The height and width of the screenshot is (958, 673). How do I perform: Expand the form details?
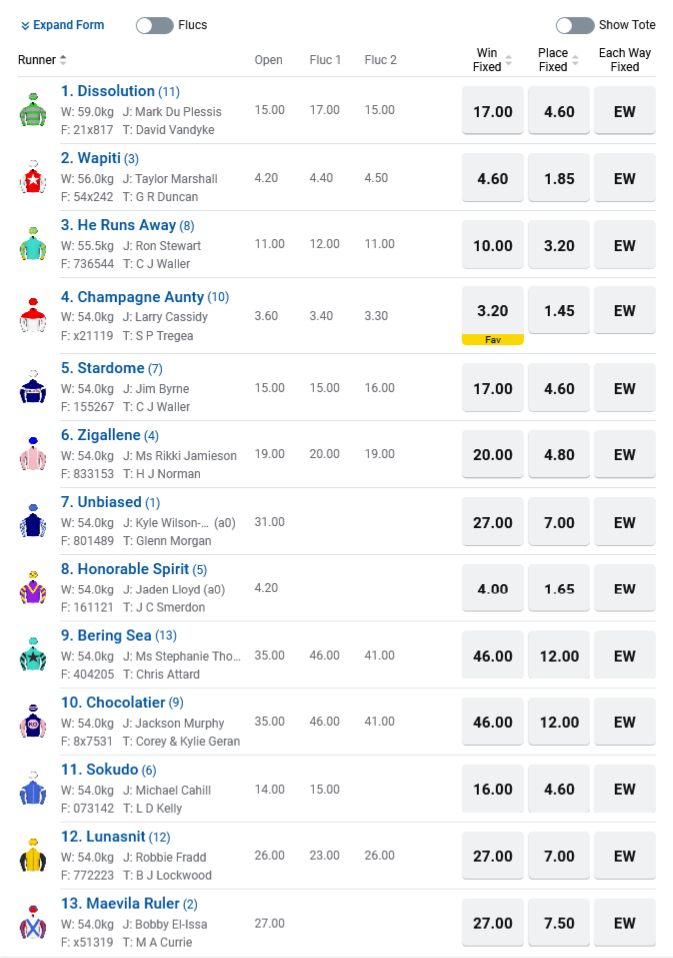(x=62, y=25)
